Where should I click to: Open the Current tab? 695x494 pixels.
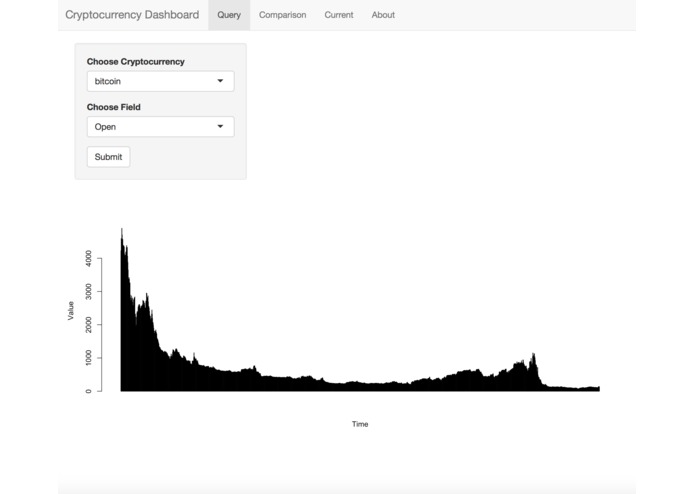pos(339,15)
